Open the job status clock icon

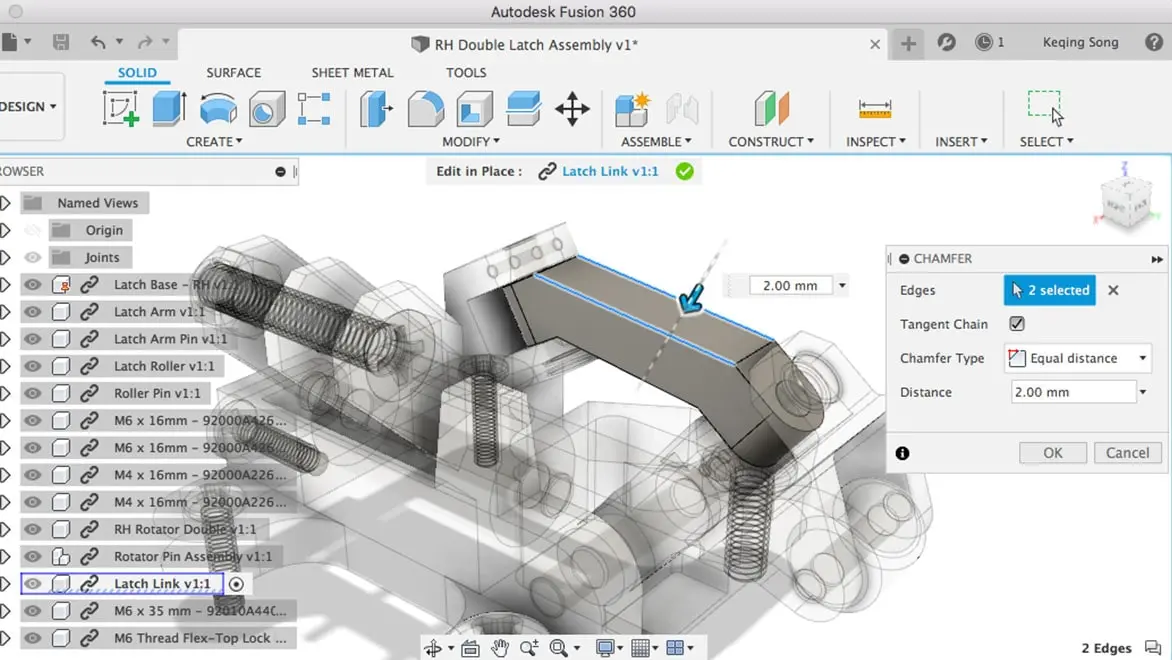coord(984,43)
